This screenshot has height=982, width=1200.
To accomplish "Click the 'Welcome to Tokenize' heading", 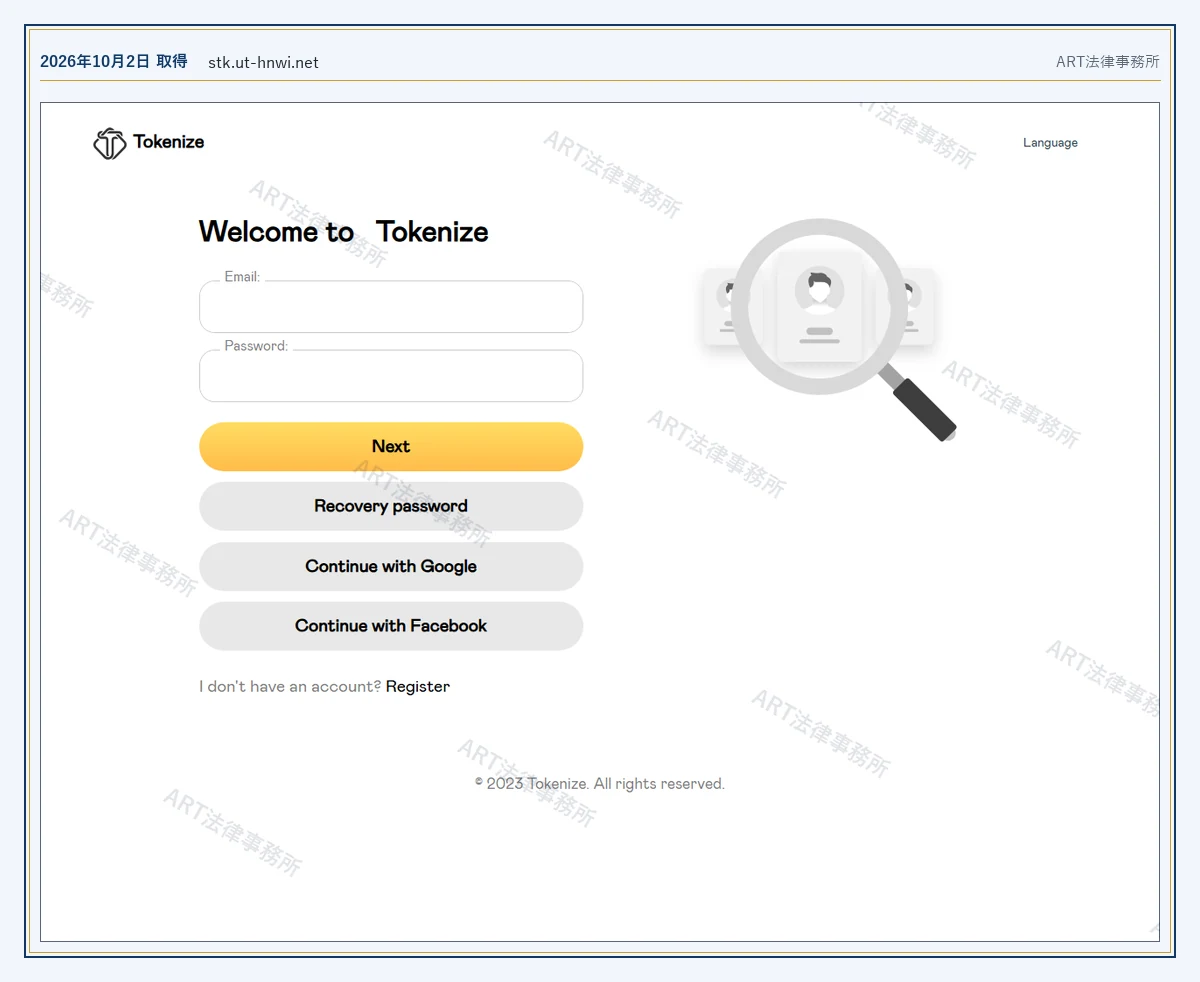I will pos(344,232).
